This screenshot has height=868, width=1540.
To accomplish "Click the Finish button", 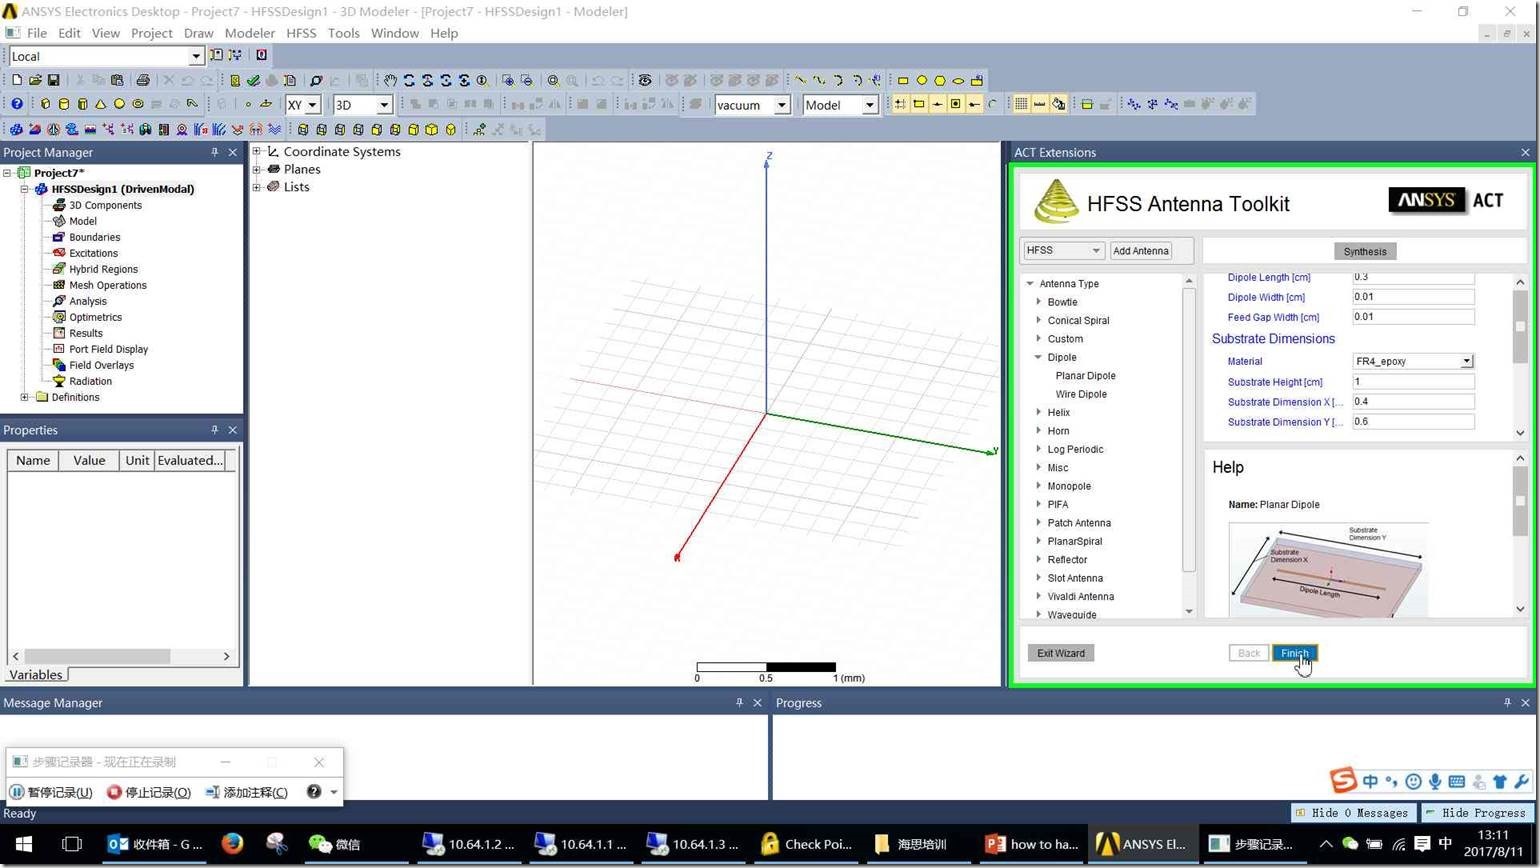I will click(1294, 653).
